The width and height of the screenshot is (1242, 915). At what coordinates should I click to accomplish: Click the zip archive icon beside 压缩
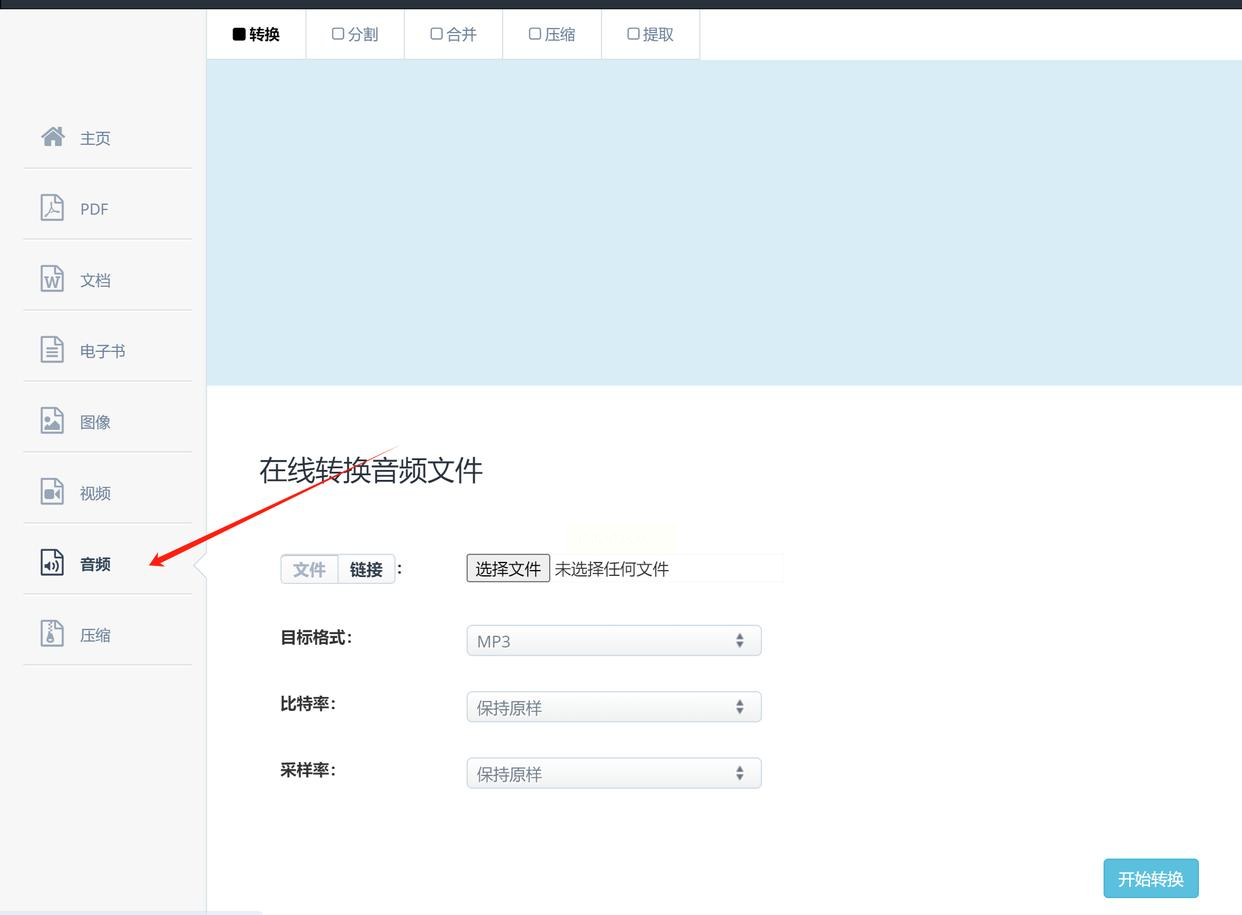(52, 633)
